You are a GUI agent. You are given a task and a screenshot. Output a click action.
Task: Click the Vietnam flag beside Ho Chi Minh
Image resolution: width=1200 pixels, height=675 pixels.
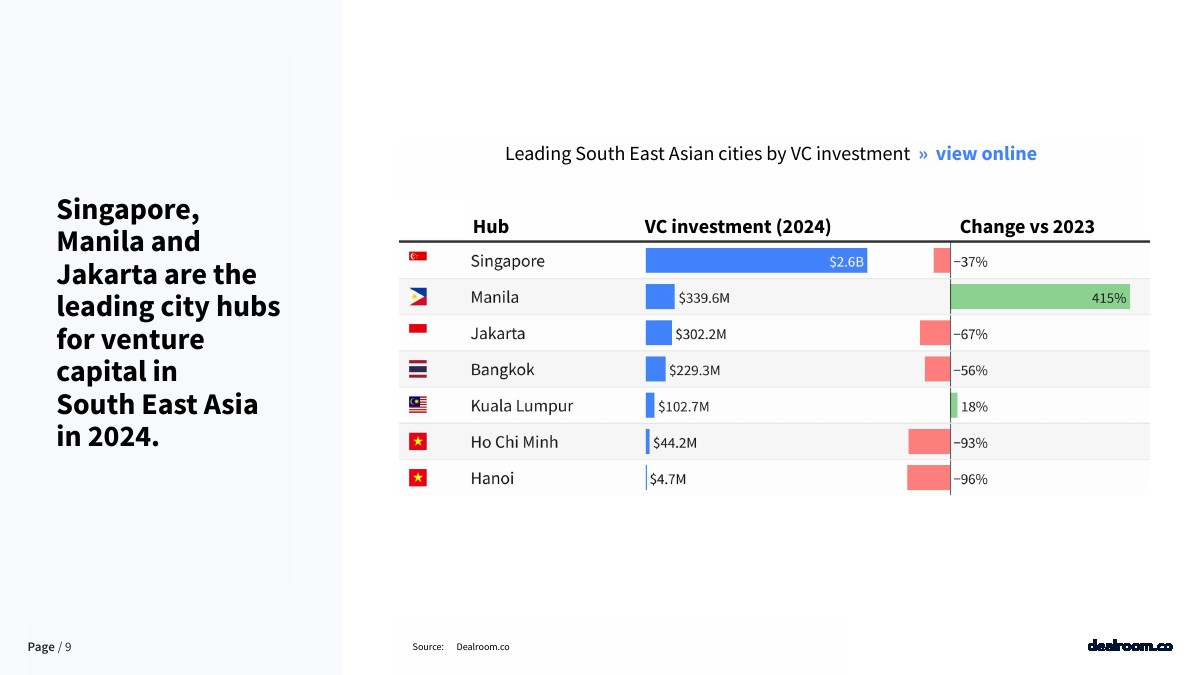pyautogui.click(x=418, y=442)
